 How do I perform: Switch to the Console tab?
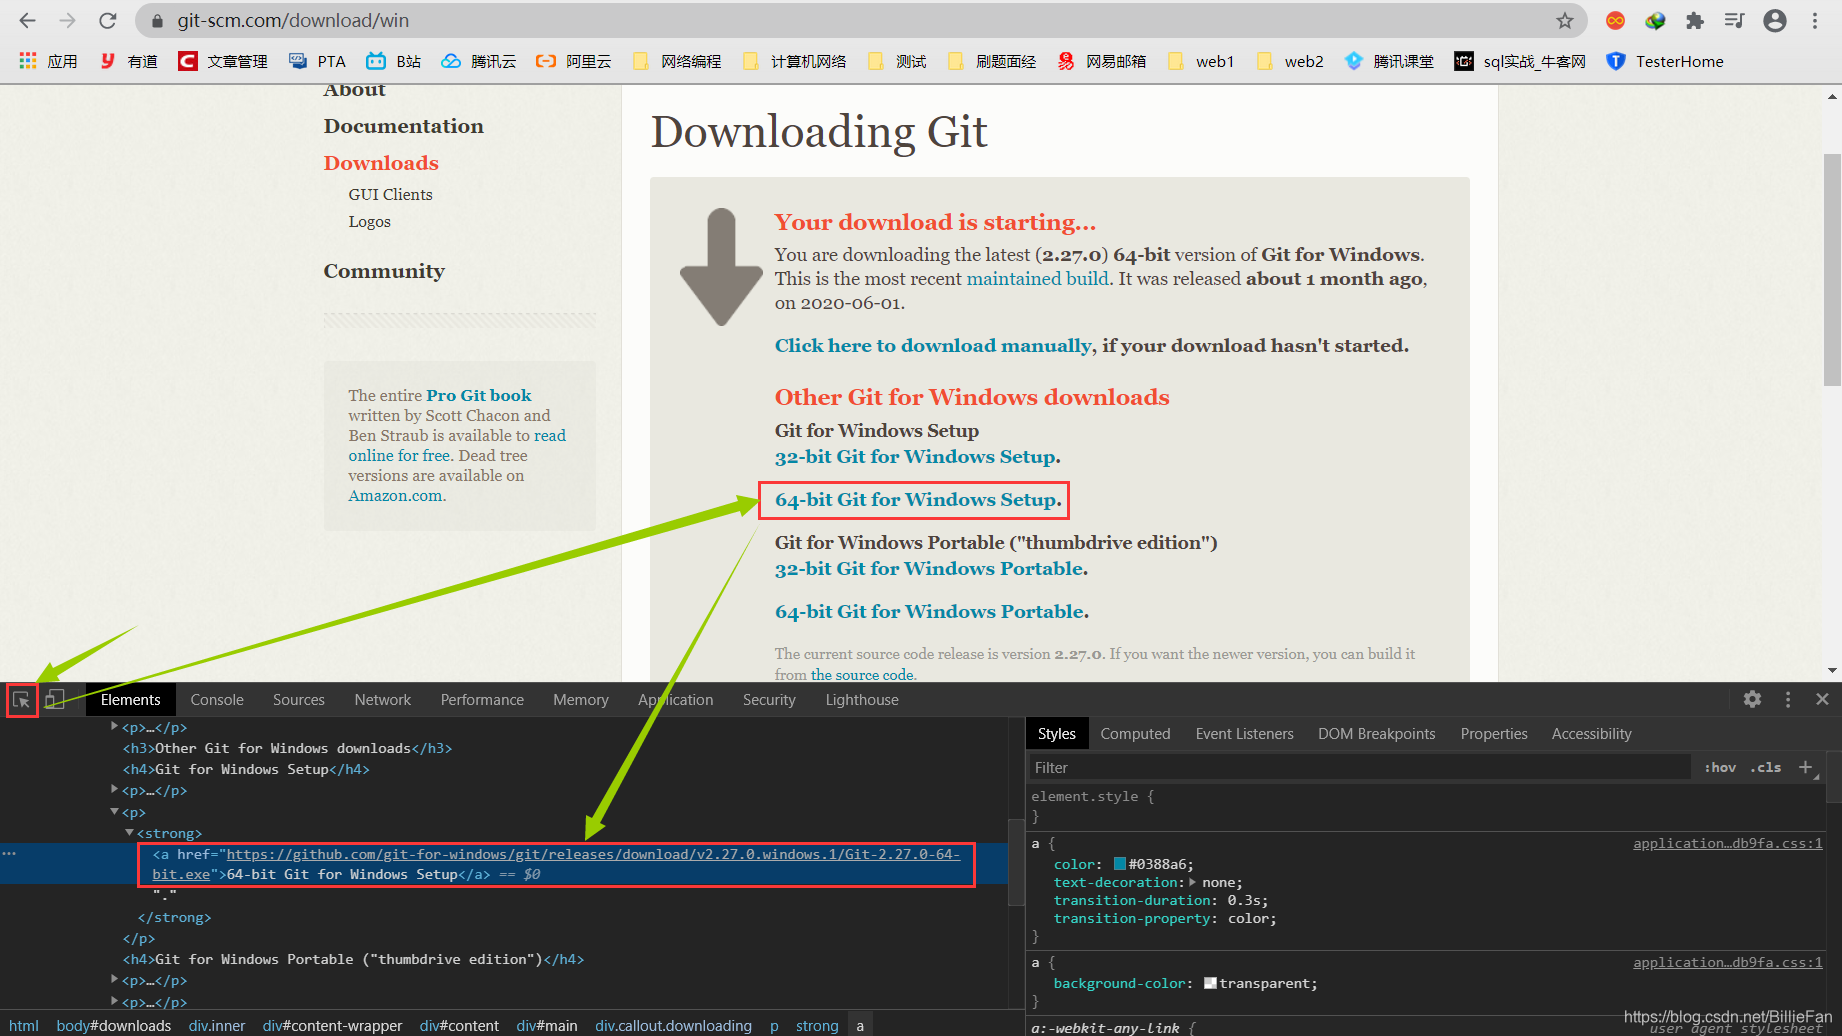coord(217,700)
